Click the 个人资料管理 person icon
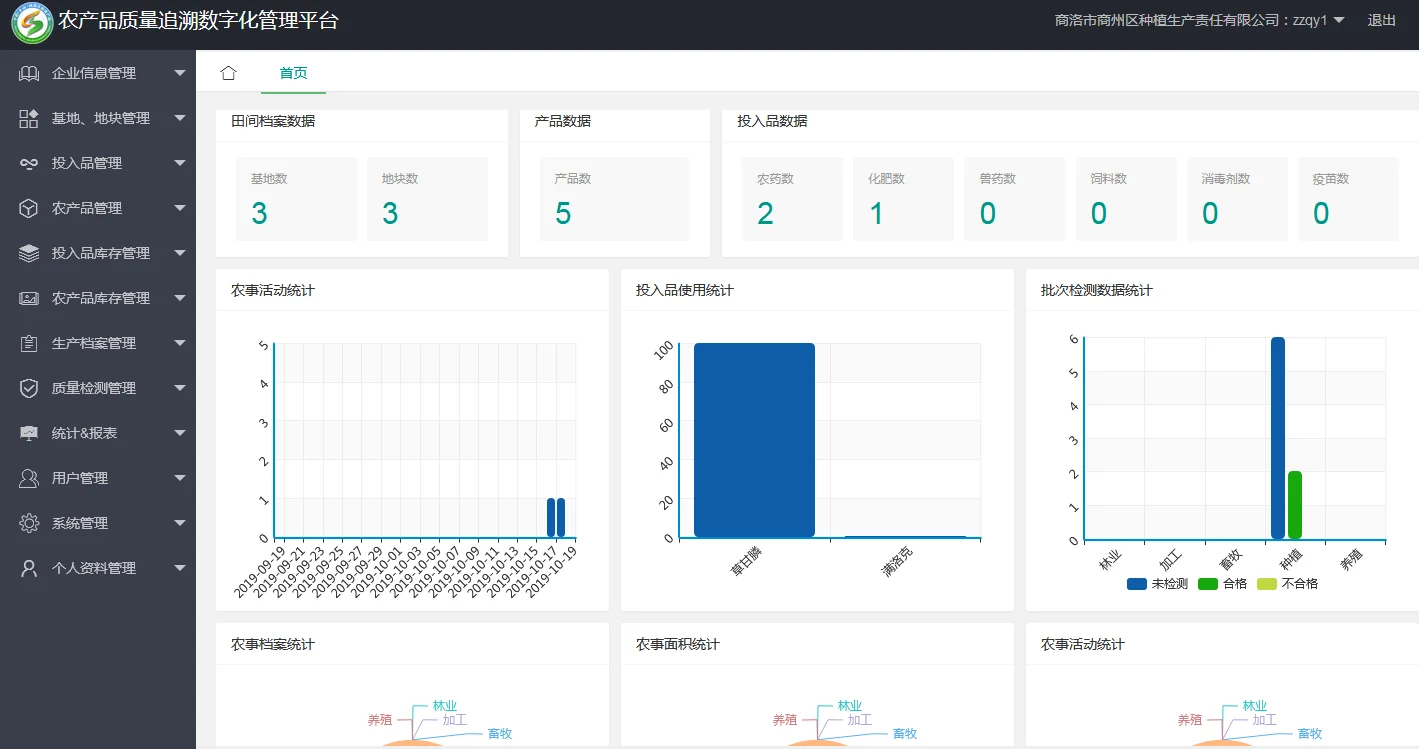 click(x=29, y=568)
